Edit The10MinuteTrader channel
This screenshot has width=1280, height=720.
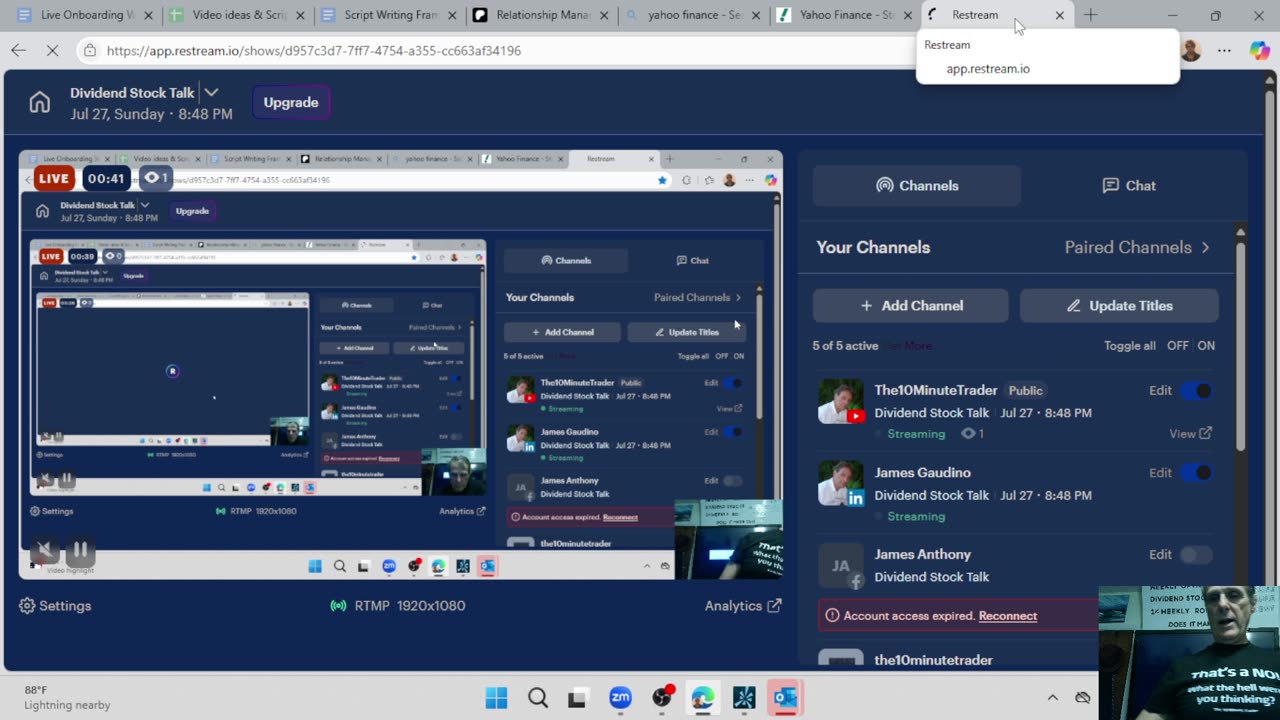(1160, 391)
